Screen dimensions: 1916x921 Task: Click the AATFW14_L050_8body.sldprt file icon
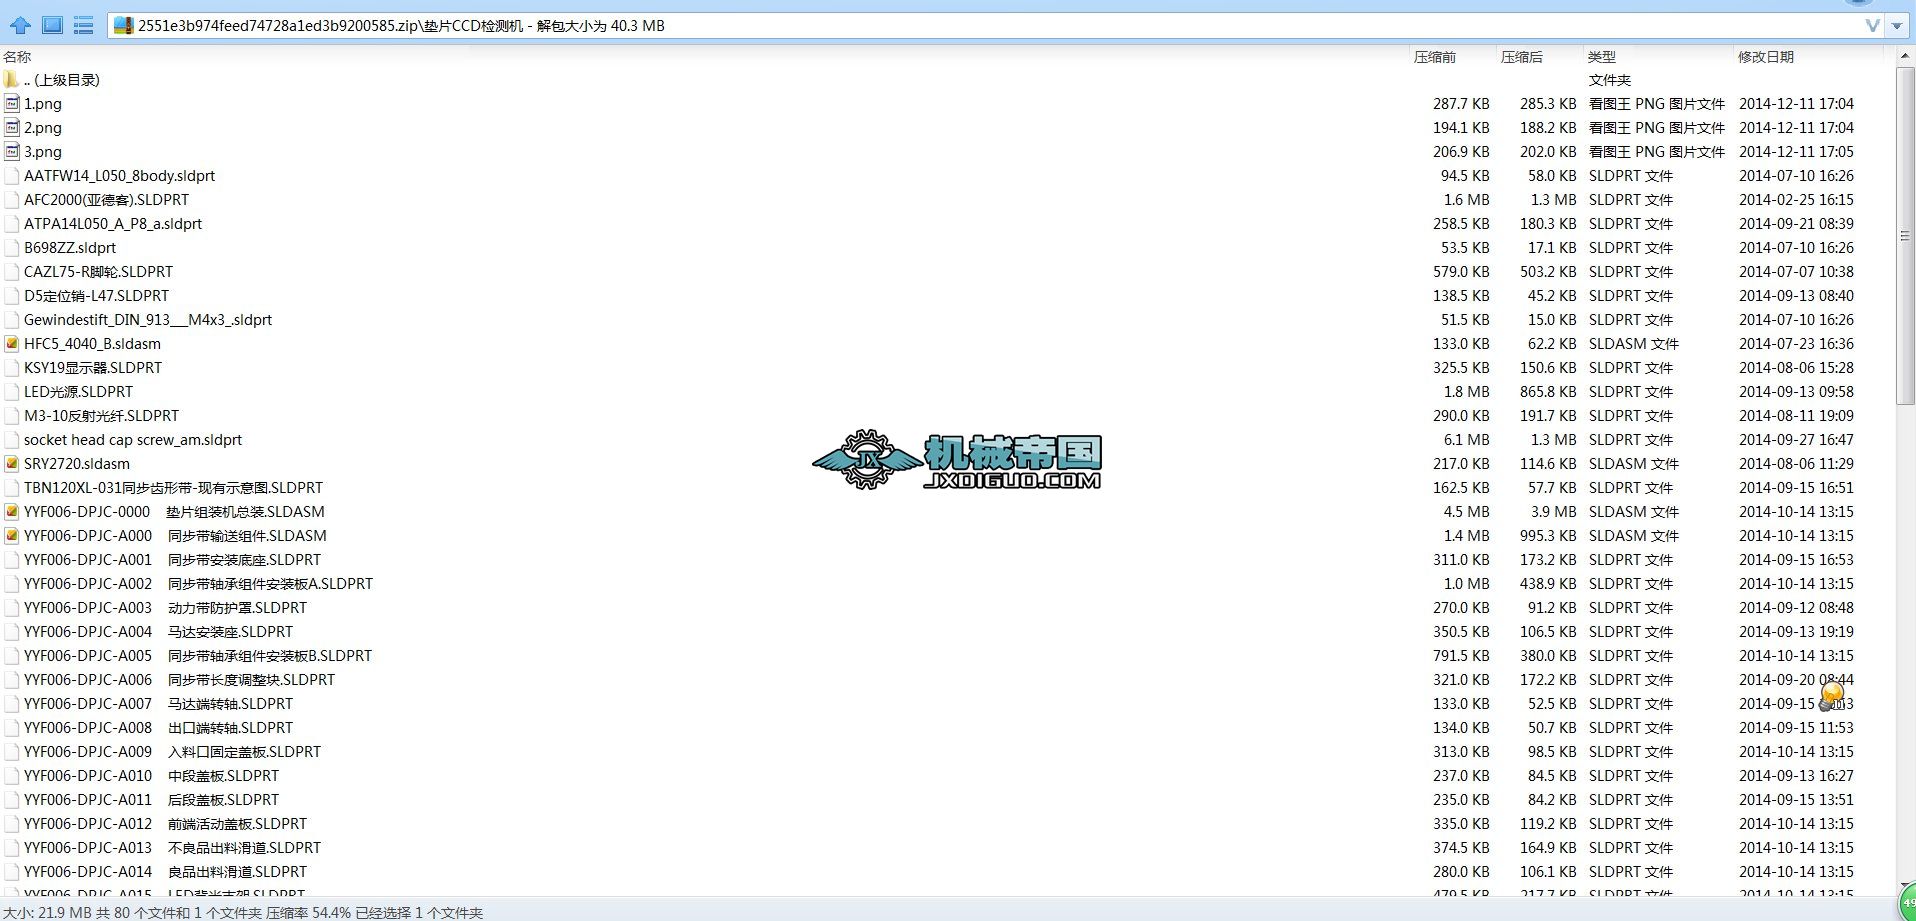coord(12,176)
